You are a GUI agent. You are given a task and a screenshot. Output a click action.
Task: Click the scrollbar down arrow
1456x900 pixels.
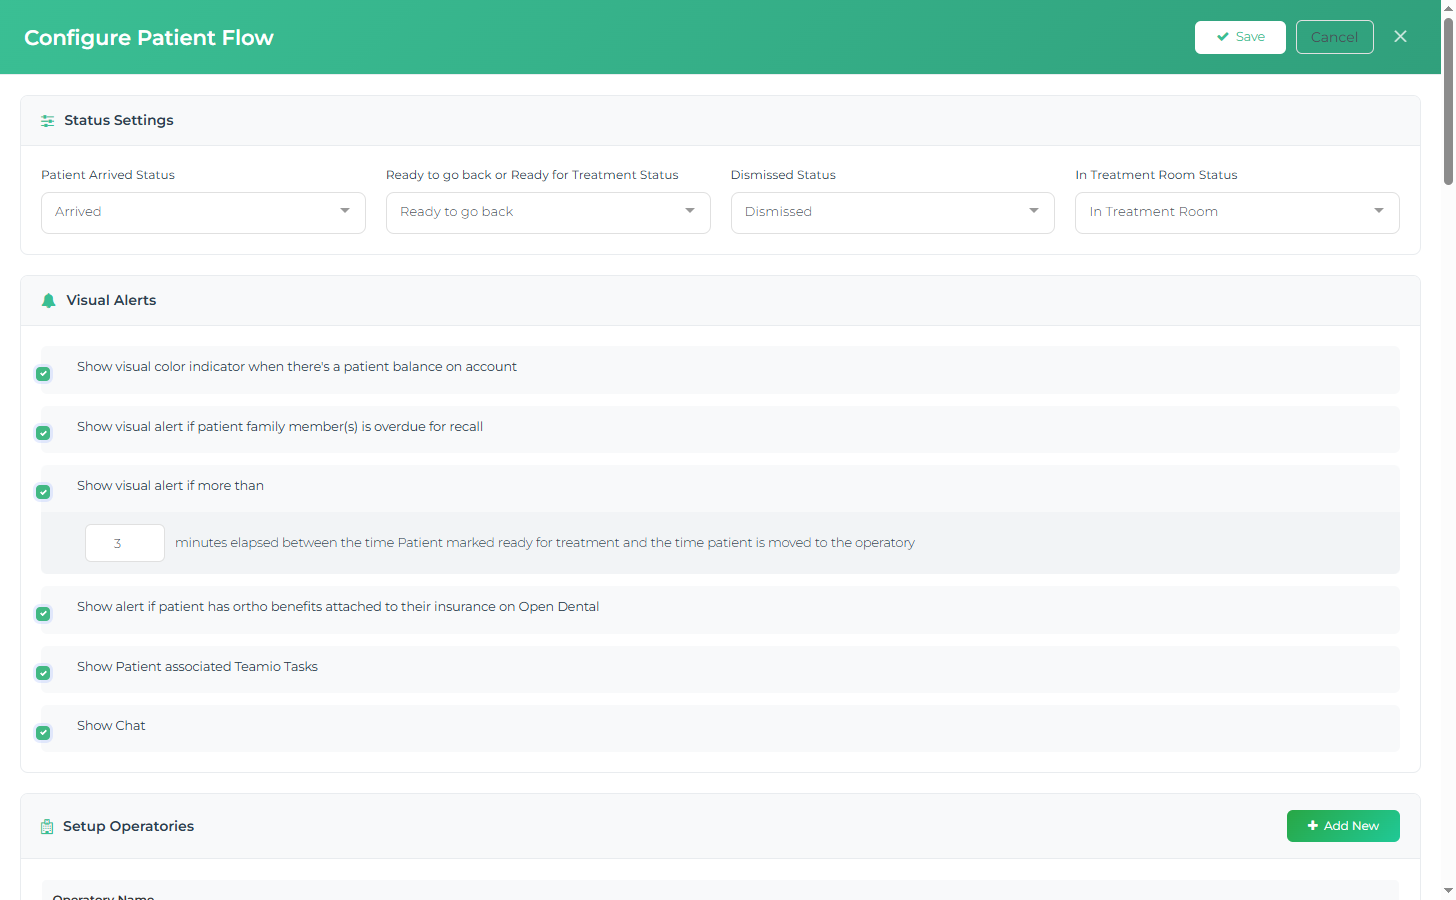(1448, 891)
